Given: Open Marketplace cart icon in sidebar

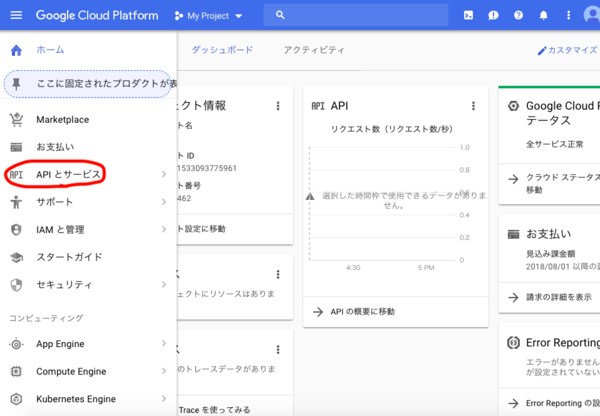Looking at the screenshot, I should click(16, 120).
